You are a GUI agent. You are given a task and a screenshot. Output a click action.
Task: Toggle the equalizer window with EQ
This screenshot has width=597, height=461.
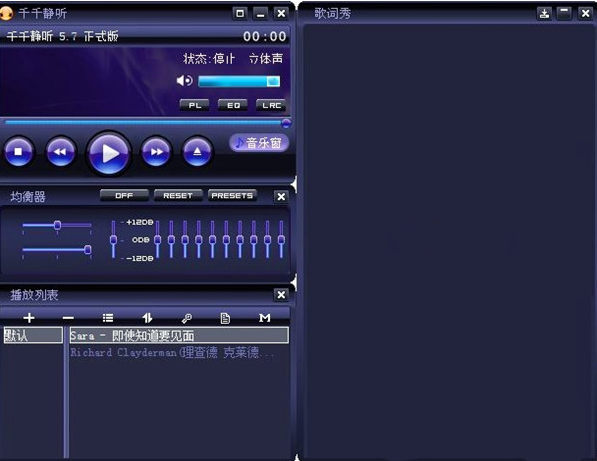click(x=233, y=105)
